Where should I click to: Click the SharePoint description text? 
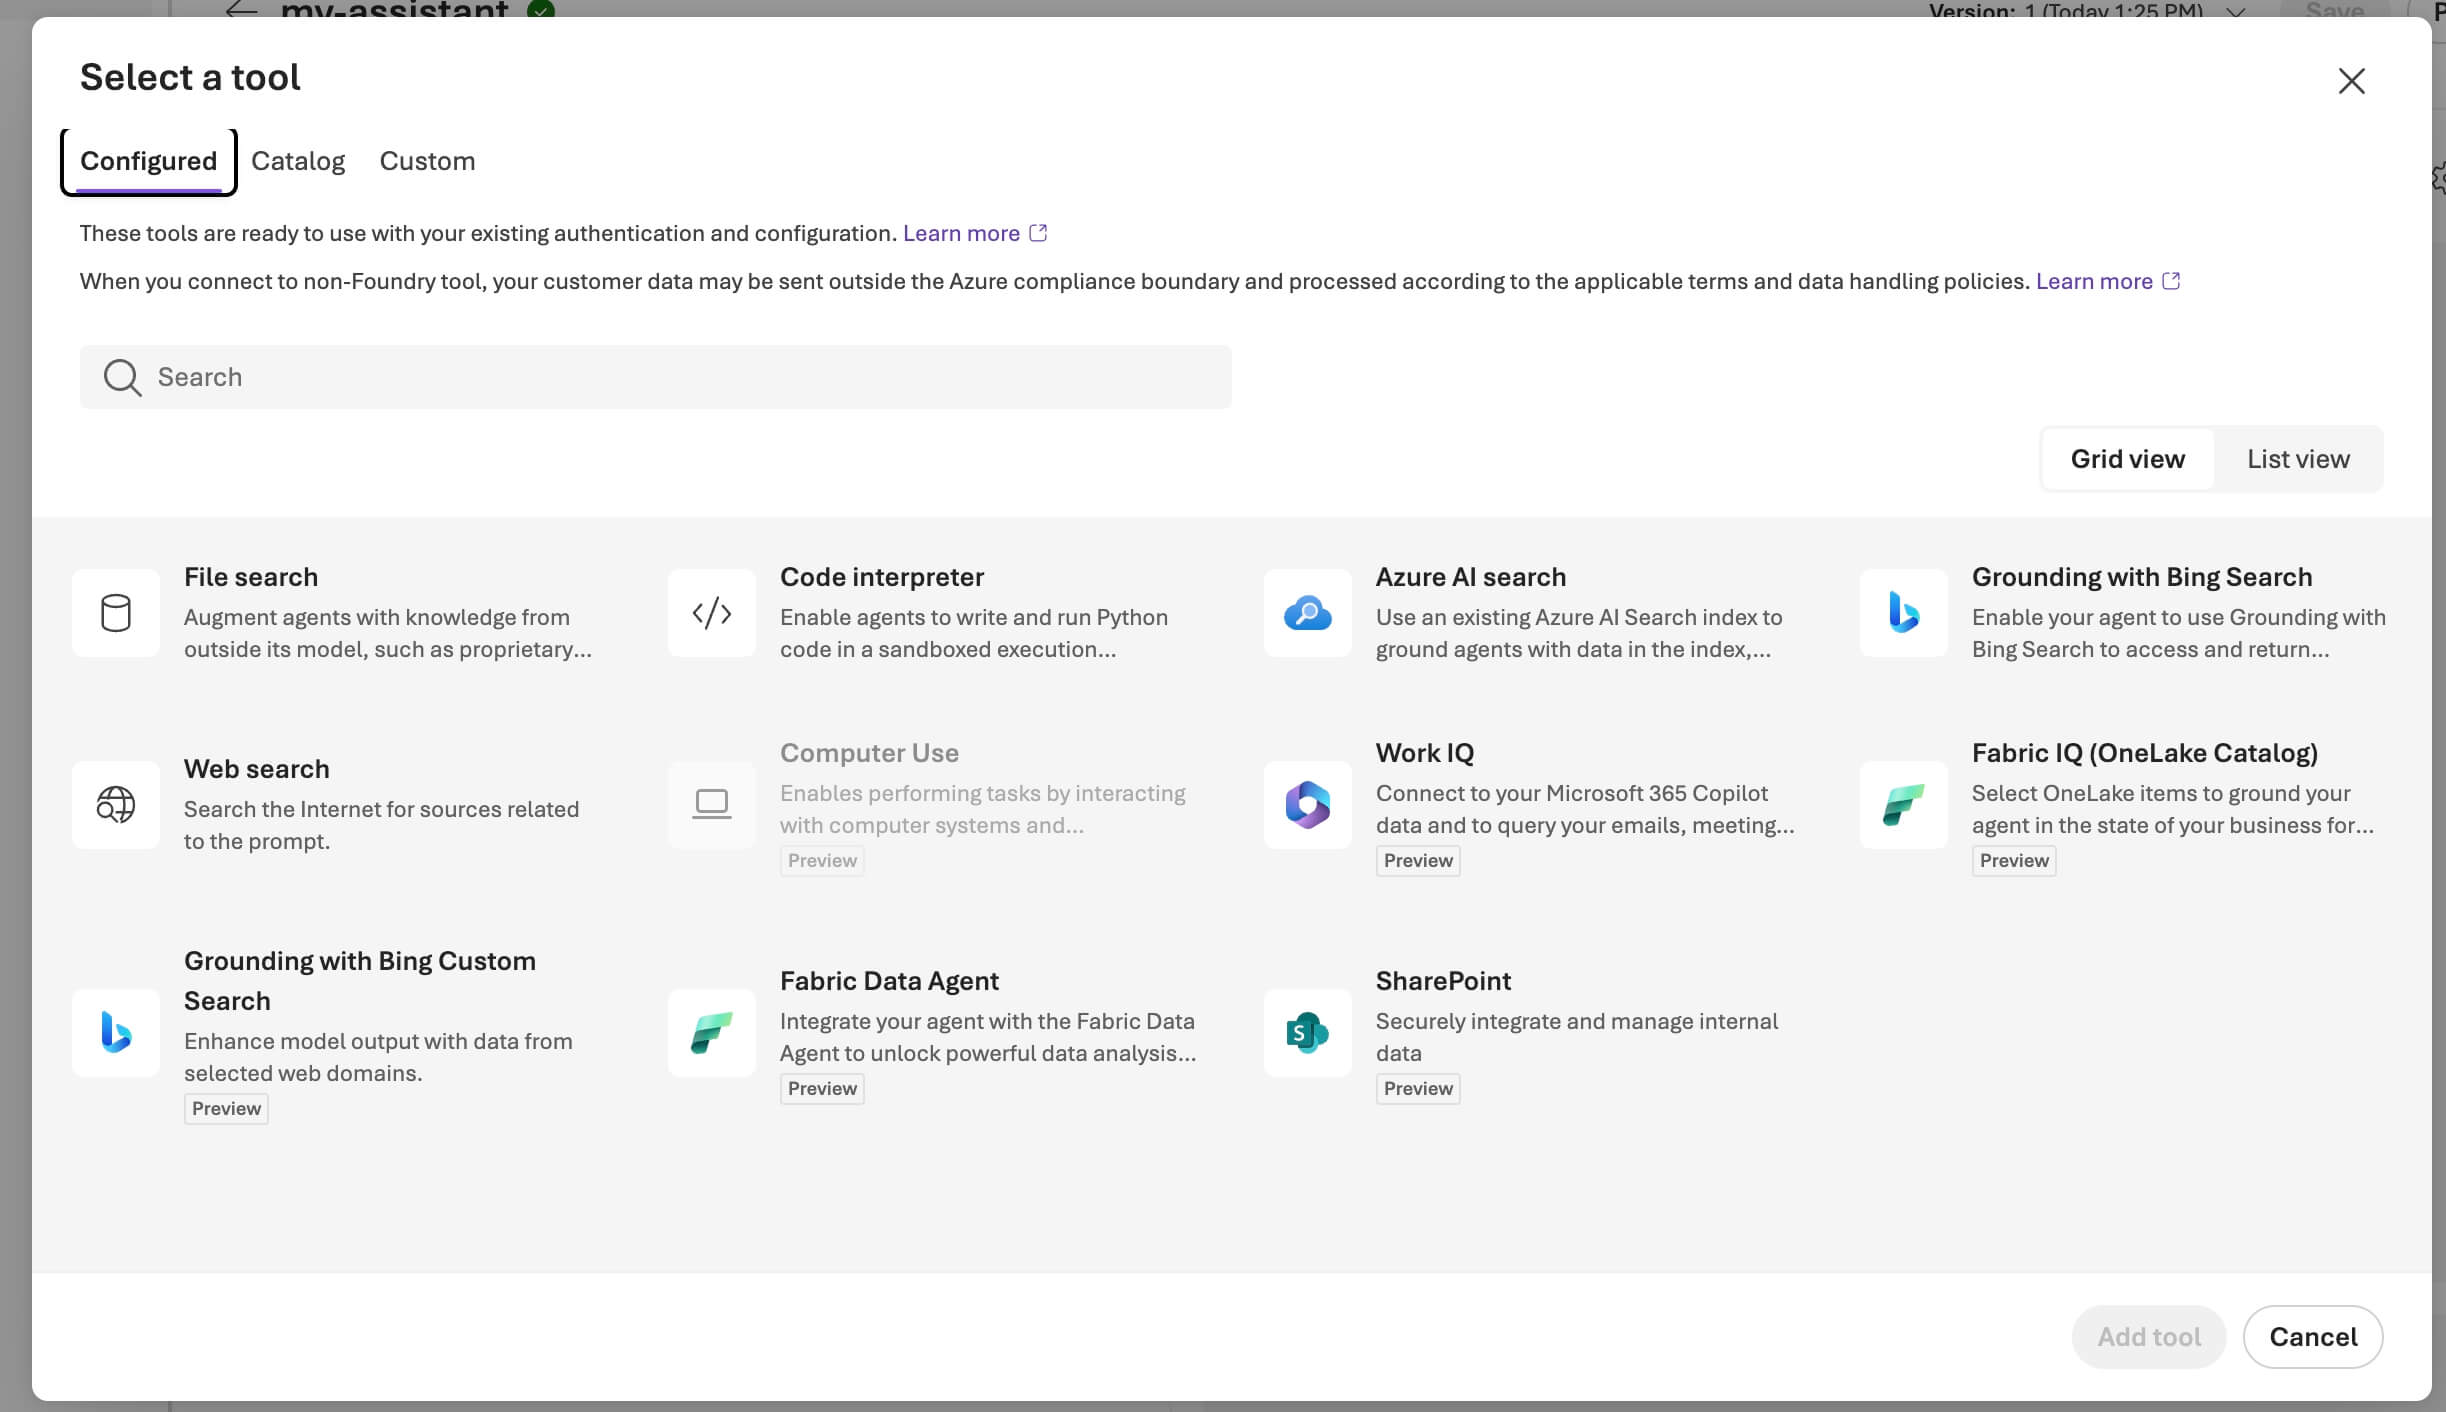pyautogui.click(x=1577, y=1037)
